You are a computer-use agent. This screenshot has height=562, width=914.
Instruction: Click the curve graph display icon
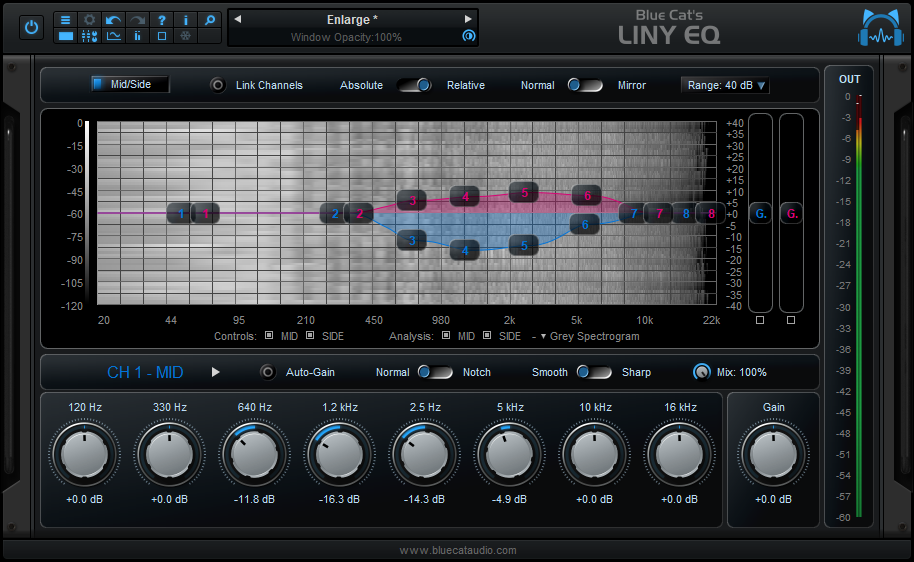click(113, 36)
